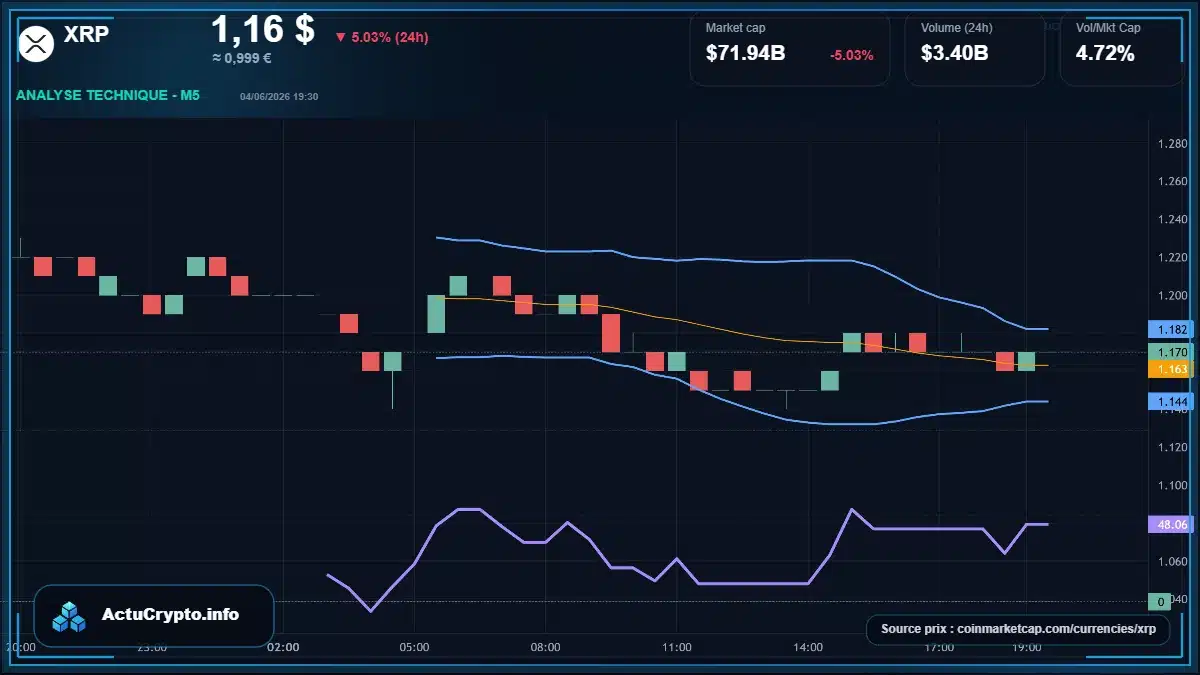Image resolution: width=1200 pixels, height=675 pixels.
Task: Click the XRP coin name
Action: [86, 34]
